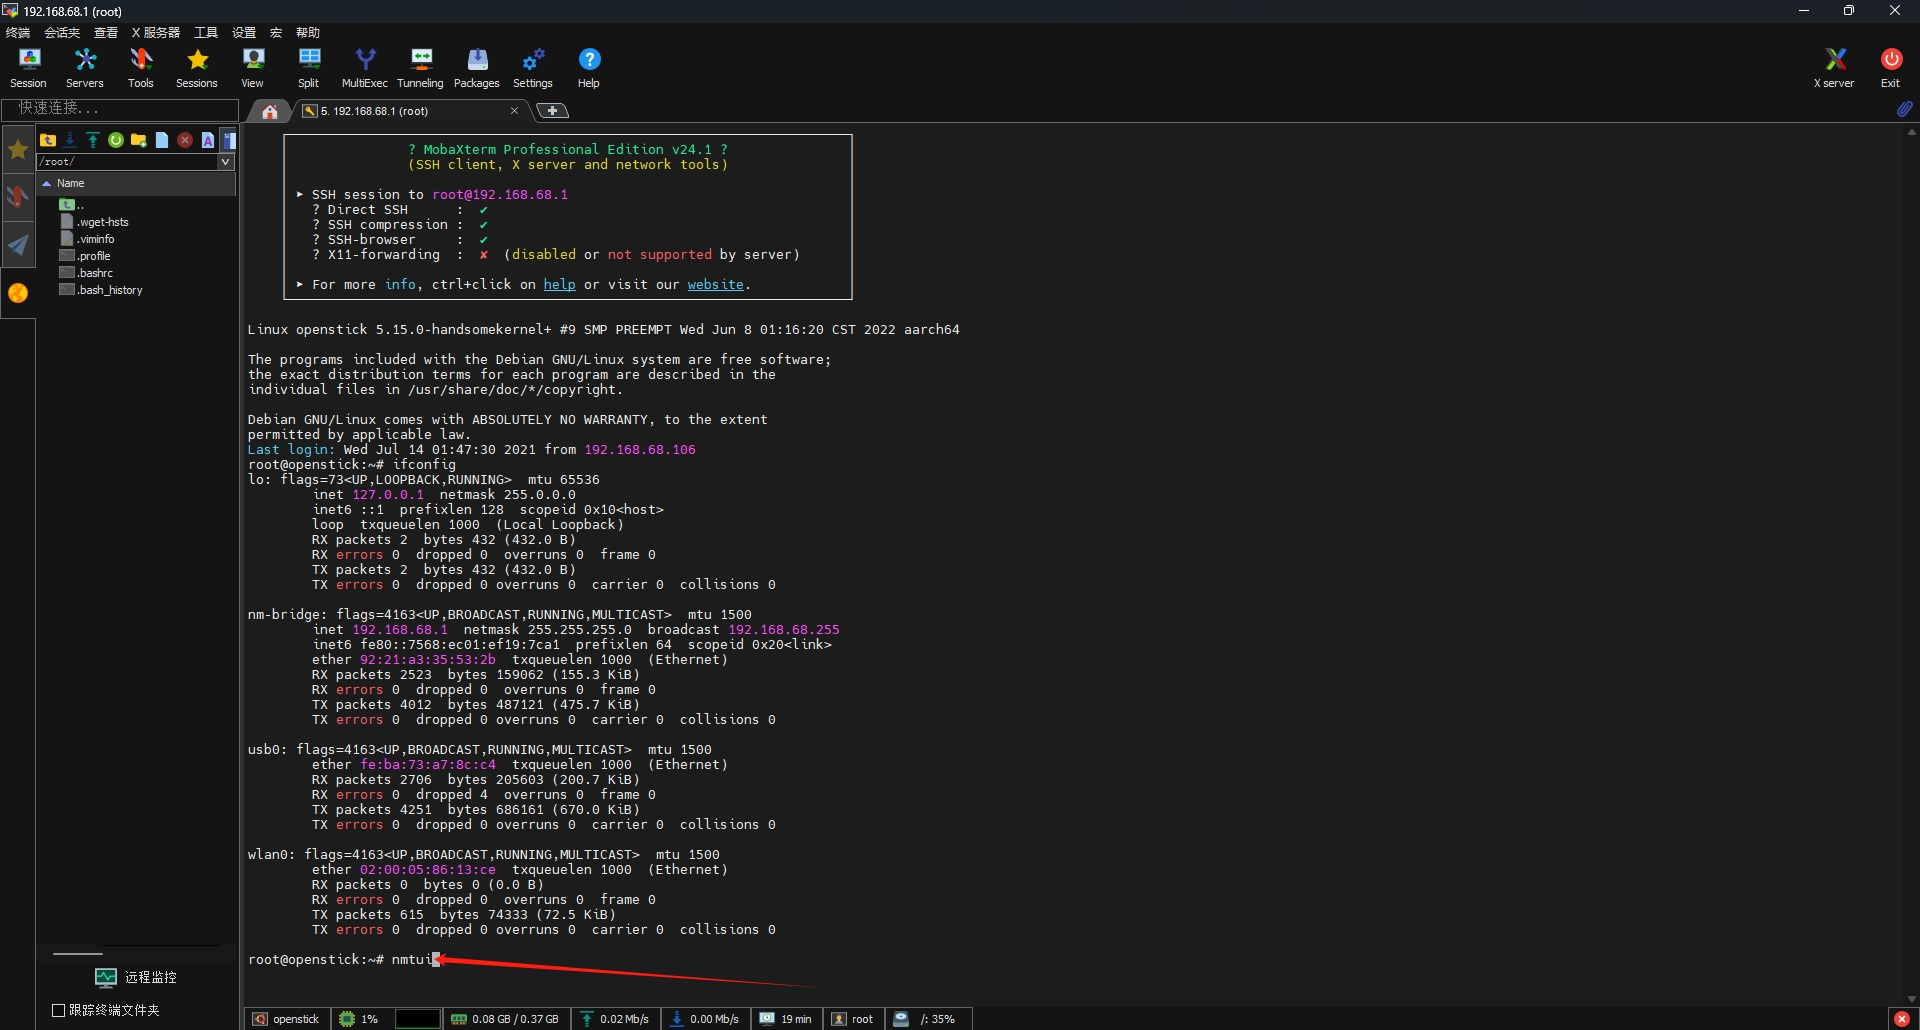Sort files by the Name column header
1920x1030 pixels.
click(137, 183)
